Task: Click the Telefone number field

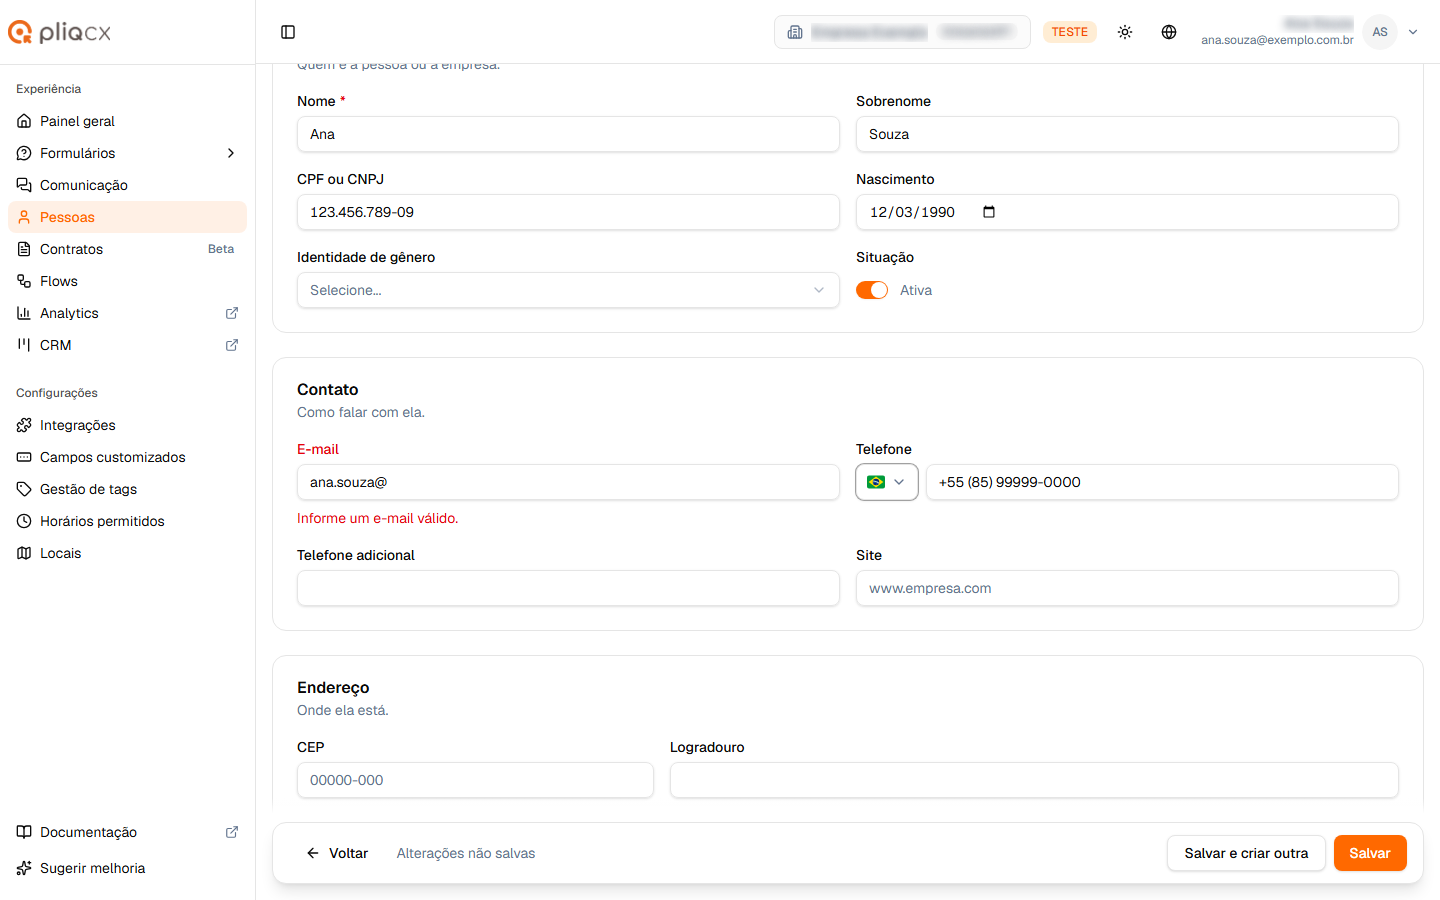Action: 1162,482
